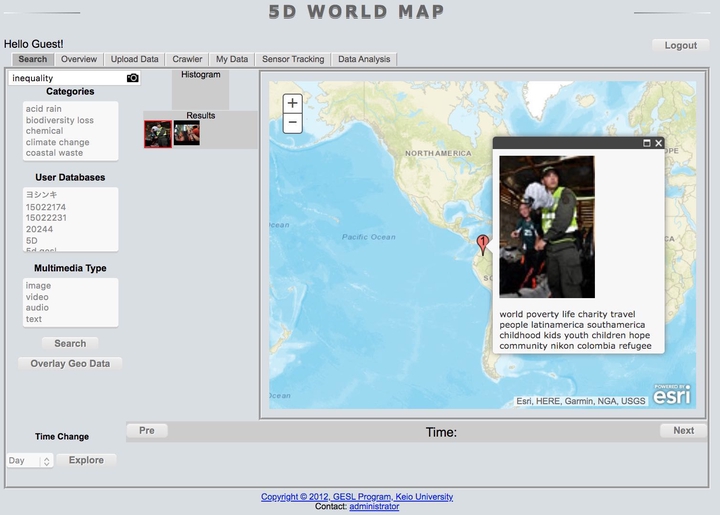Select 15022174 in User Databases list
The image size is (720, 515).
tap(46, 207)
